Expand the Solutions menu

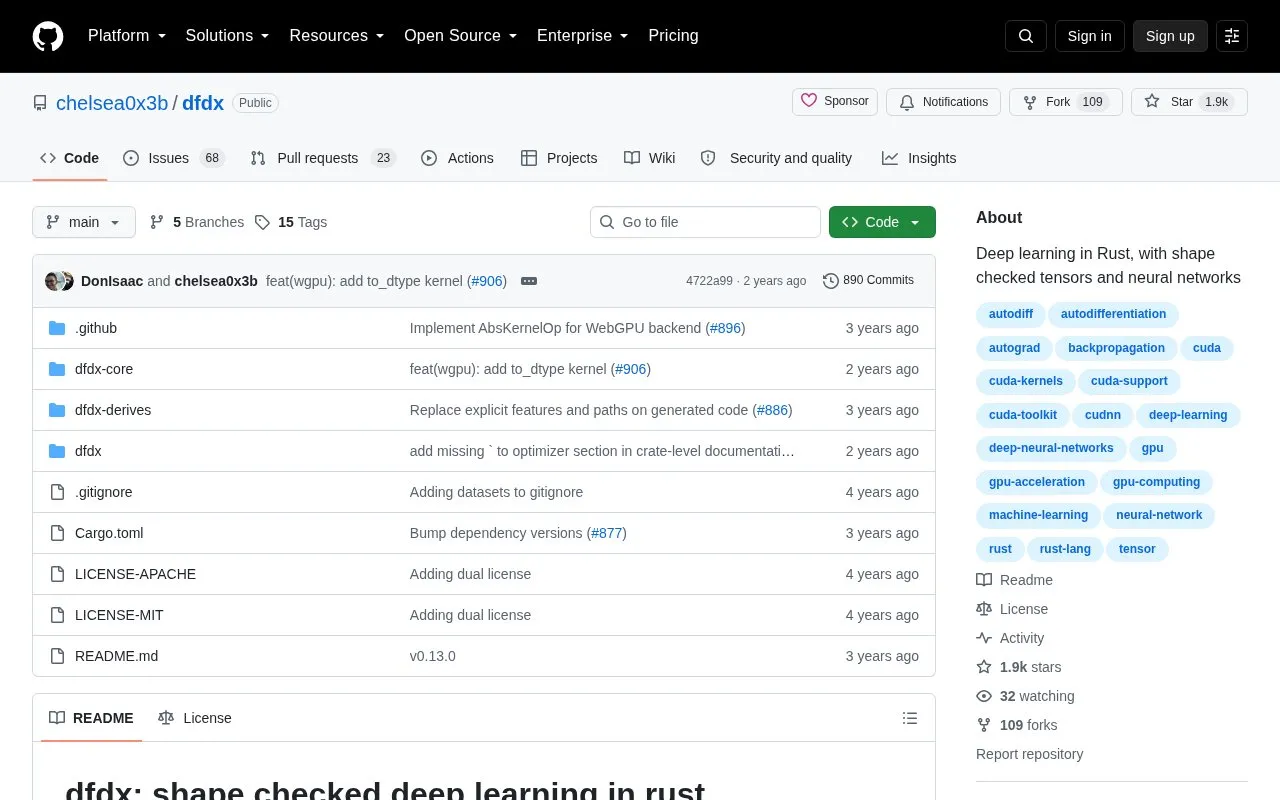click(x=227, y=36)
